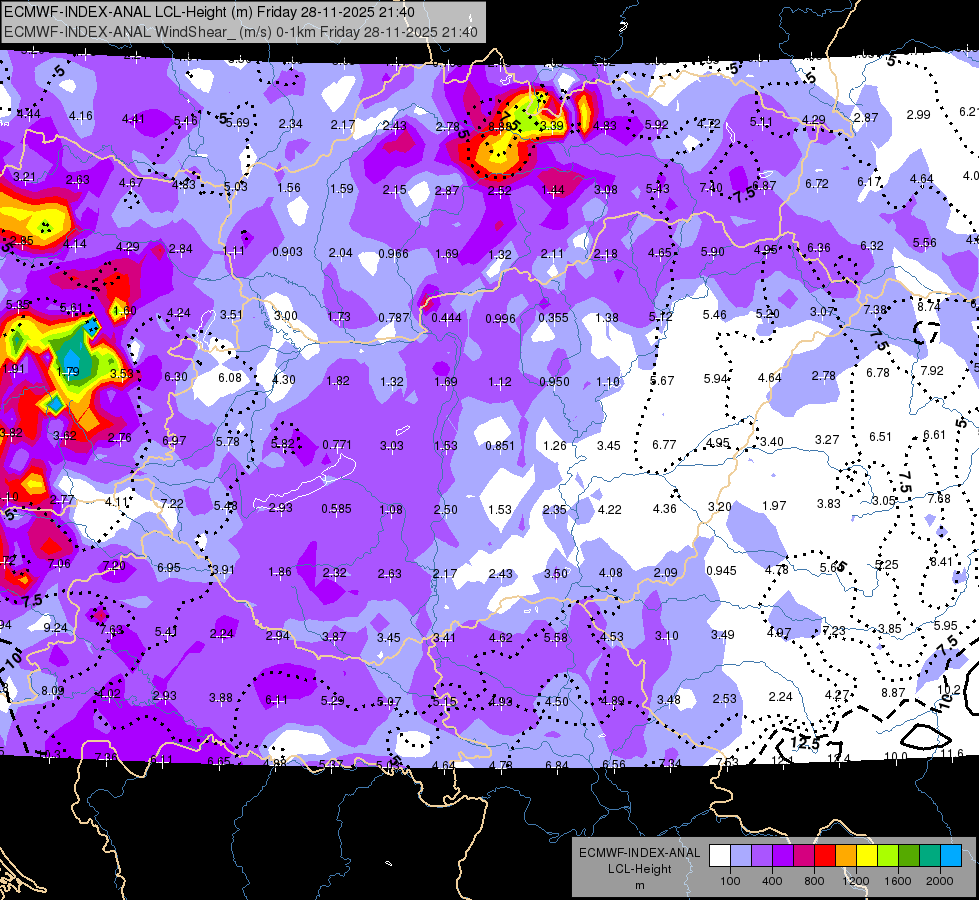The image size is (979, 900).
Task: Click the legend tick value '100'
Action: tap(730, 881)
